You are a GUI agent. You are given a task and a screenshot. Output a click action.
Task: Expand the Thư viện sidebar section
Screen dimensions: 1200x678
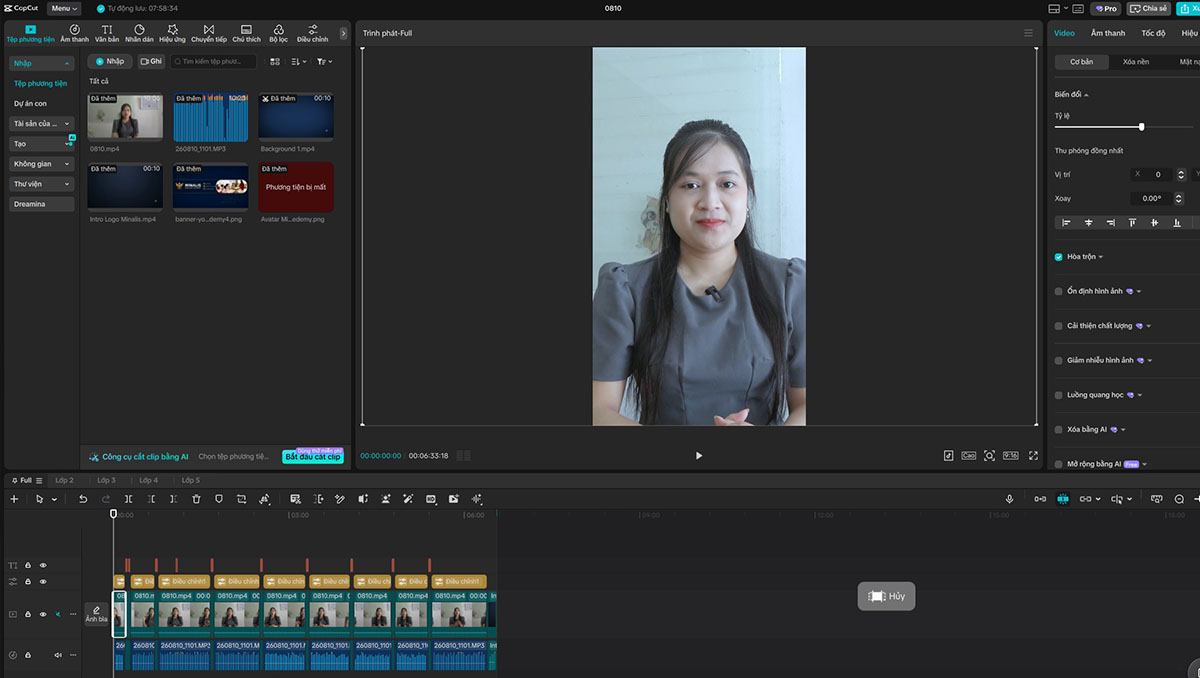pyautogui.click(x=42, y=184)
